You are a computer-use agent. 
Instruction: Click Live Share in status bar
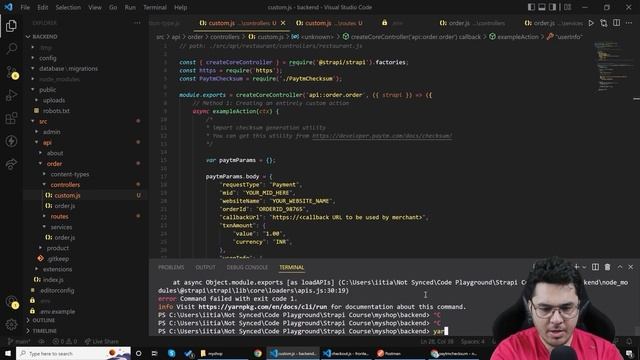[x=102, y=341]
